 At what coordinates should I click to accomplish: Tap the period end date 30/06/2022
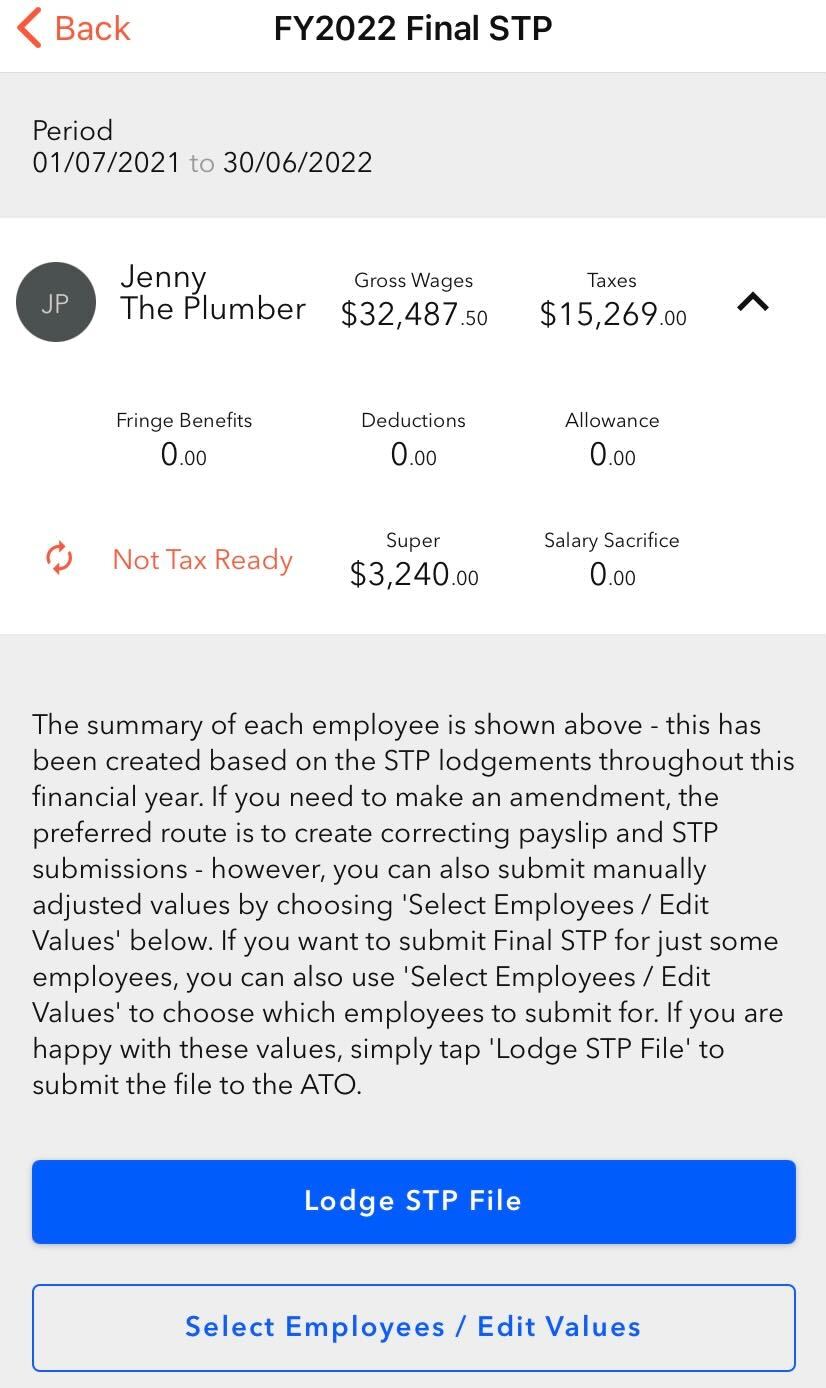[297, 162]
